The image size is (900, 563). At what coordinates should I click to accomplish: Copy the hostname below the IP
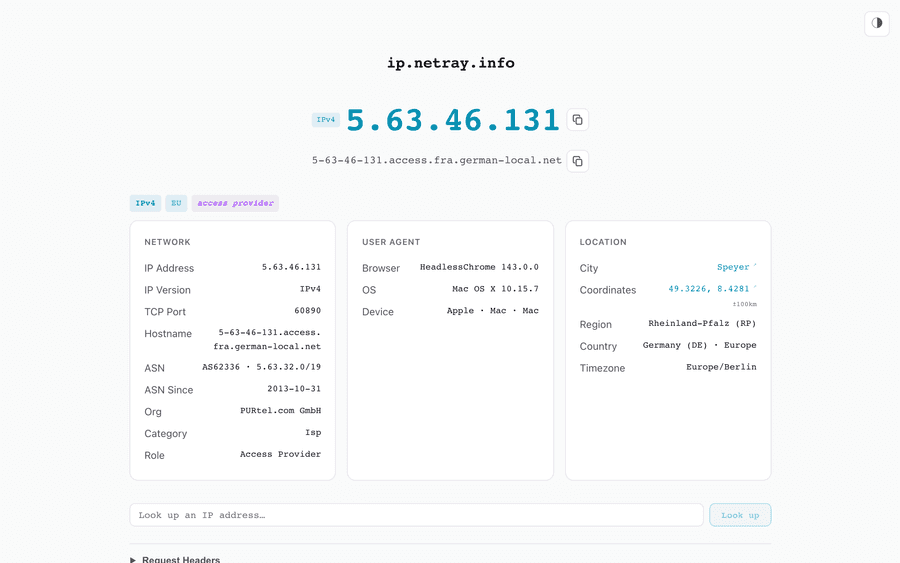click(x=577, y=161)
